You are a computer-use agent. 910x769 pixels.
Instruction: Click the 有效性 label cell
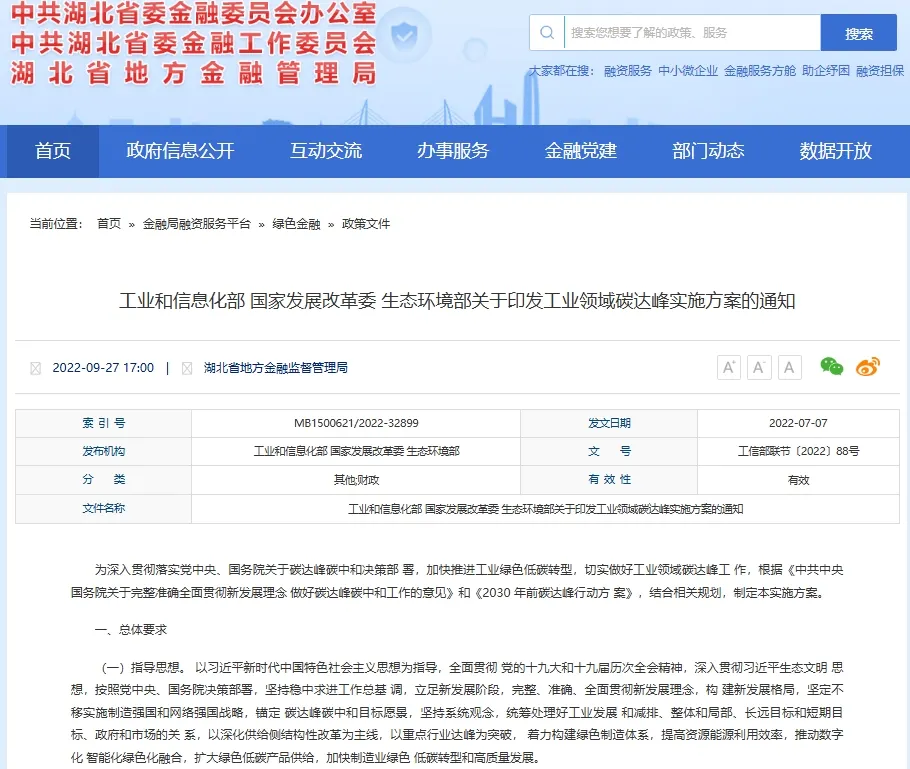[609, 479]
